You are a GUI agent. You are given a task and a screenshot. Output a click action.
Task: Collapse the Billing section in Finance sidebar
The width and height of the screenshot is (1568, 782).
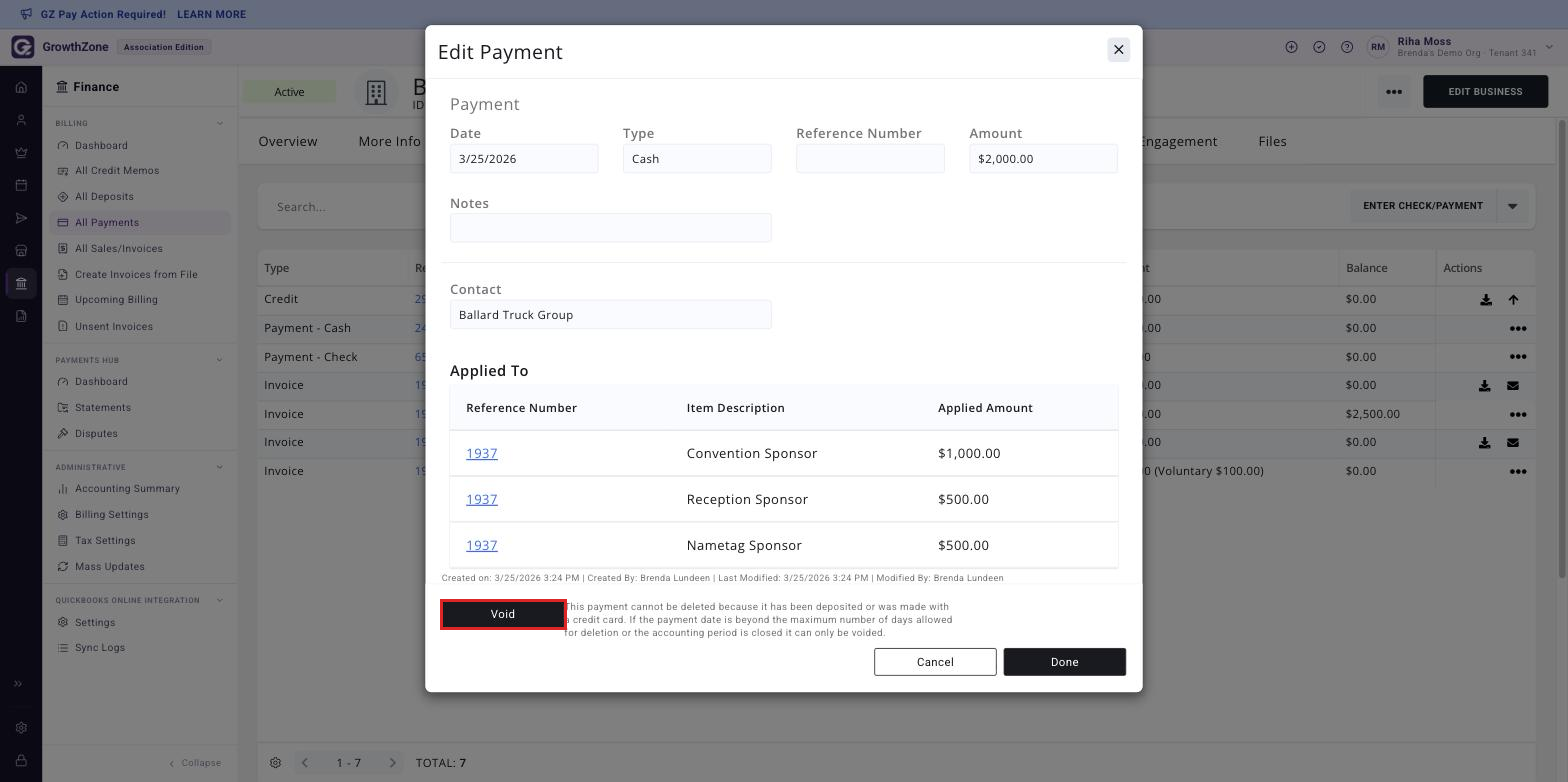(x=220, y=124)
